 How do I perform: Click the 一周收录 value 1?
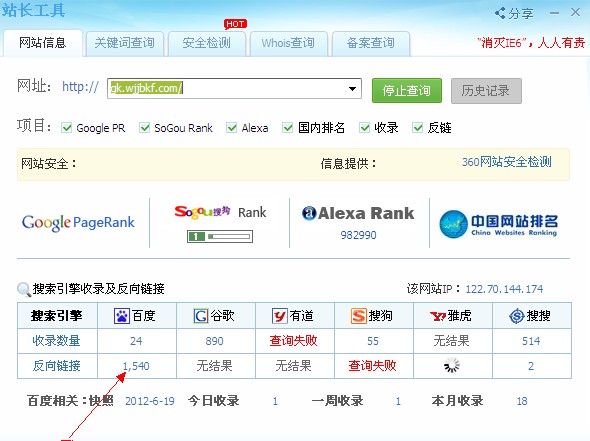click(398, 401)
